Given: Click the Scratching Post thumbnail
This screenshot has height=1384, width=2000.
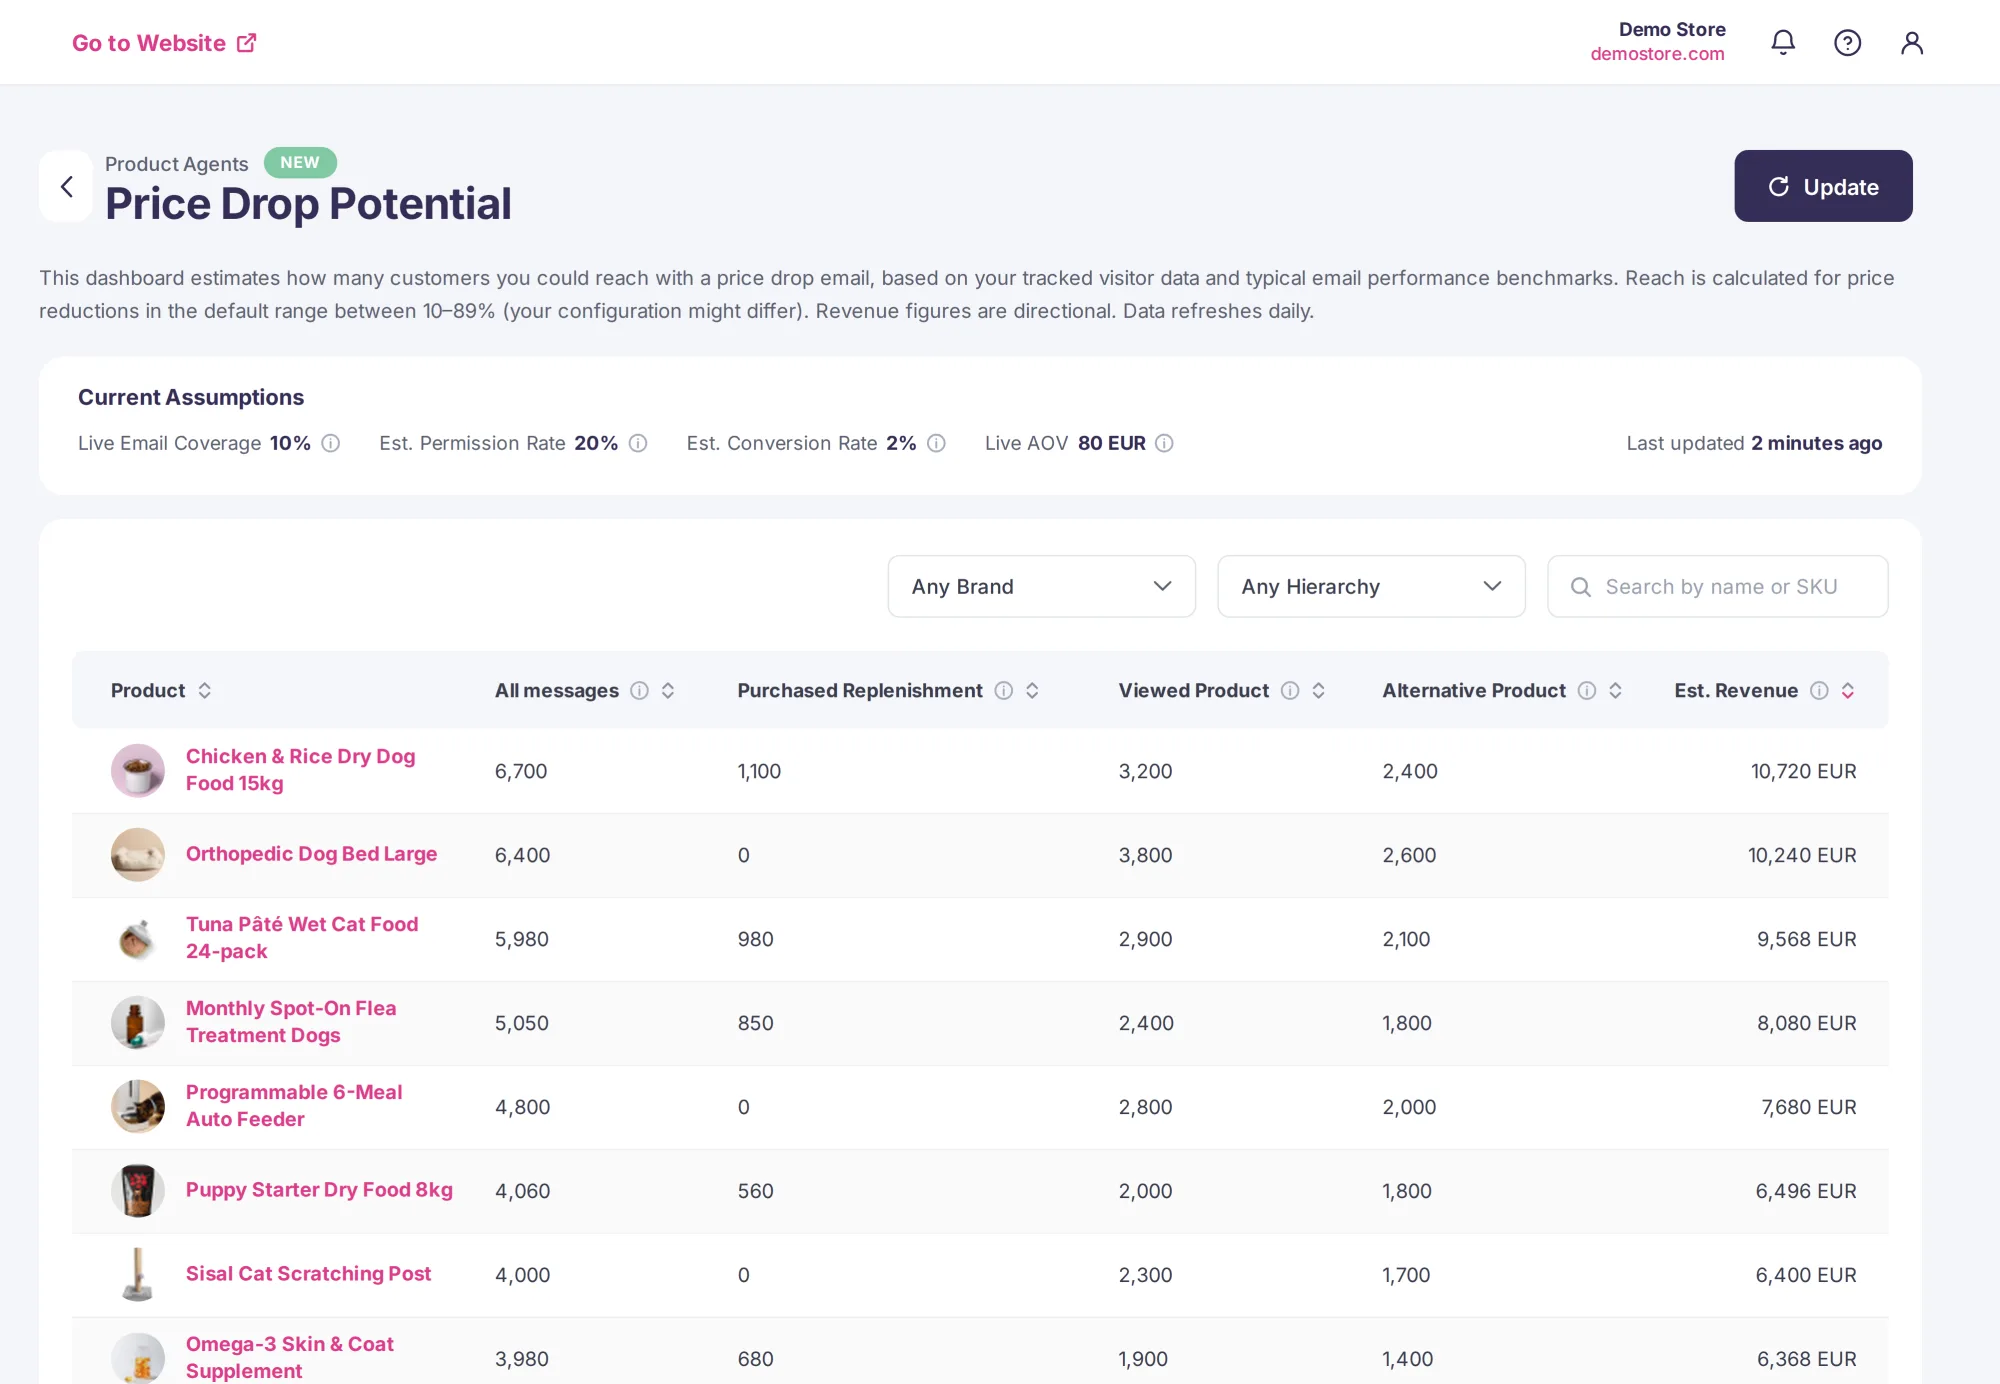Looking at the screenshot, I should click(x=138, y=1274).
